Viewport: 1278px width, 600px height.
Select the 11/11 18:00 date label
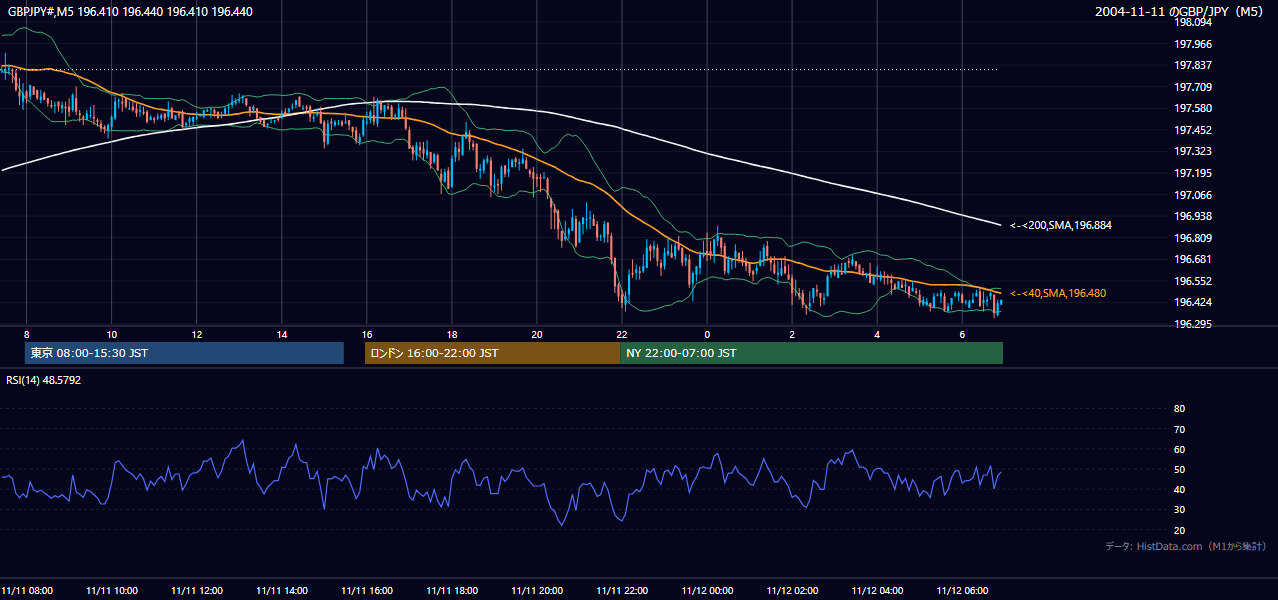pos(452,590)
